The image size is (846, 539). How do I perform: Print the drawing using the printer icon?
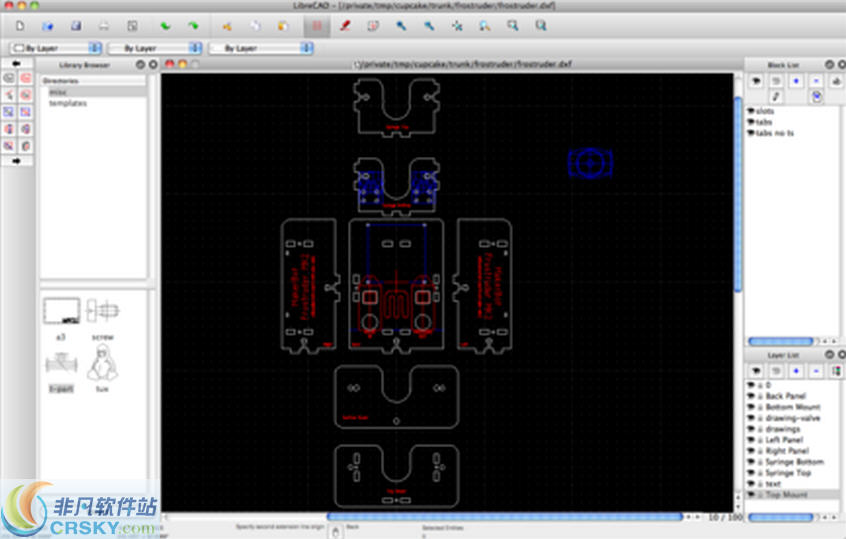coord(104,26)
